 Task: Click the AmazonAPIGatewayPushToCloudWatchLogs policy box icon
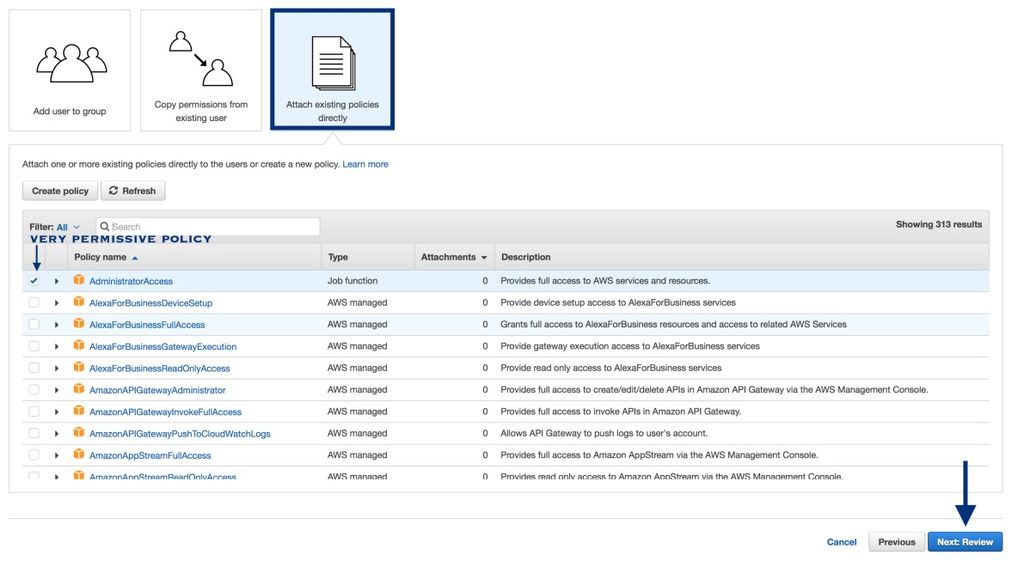(x=79, y=433)
